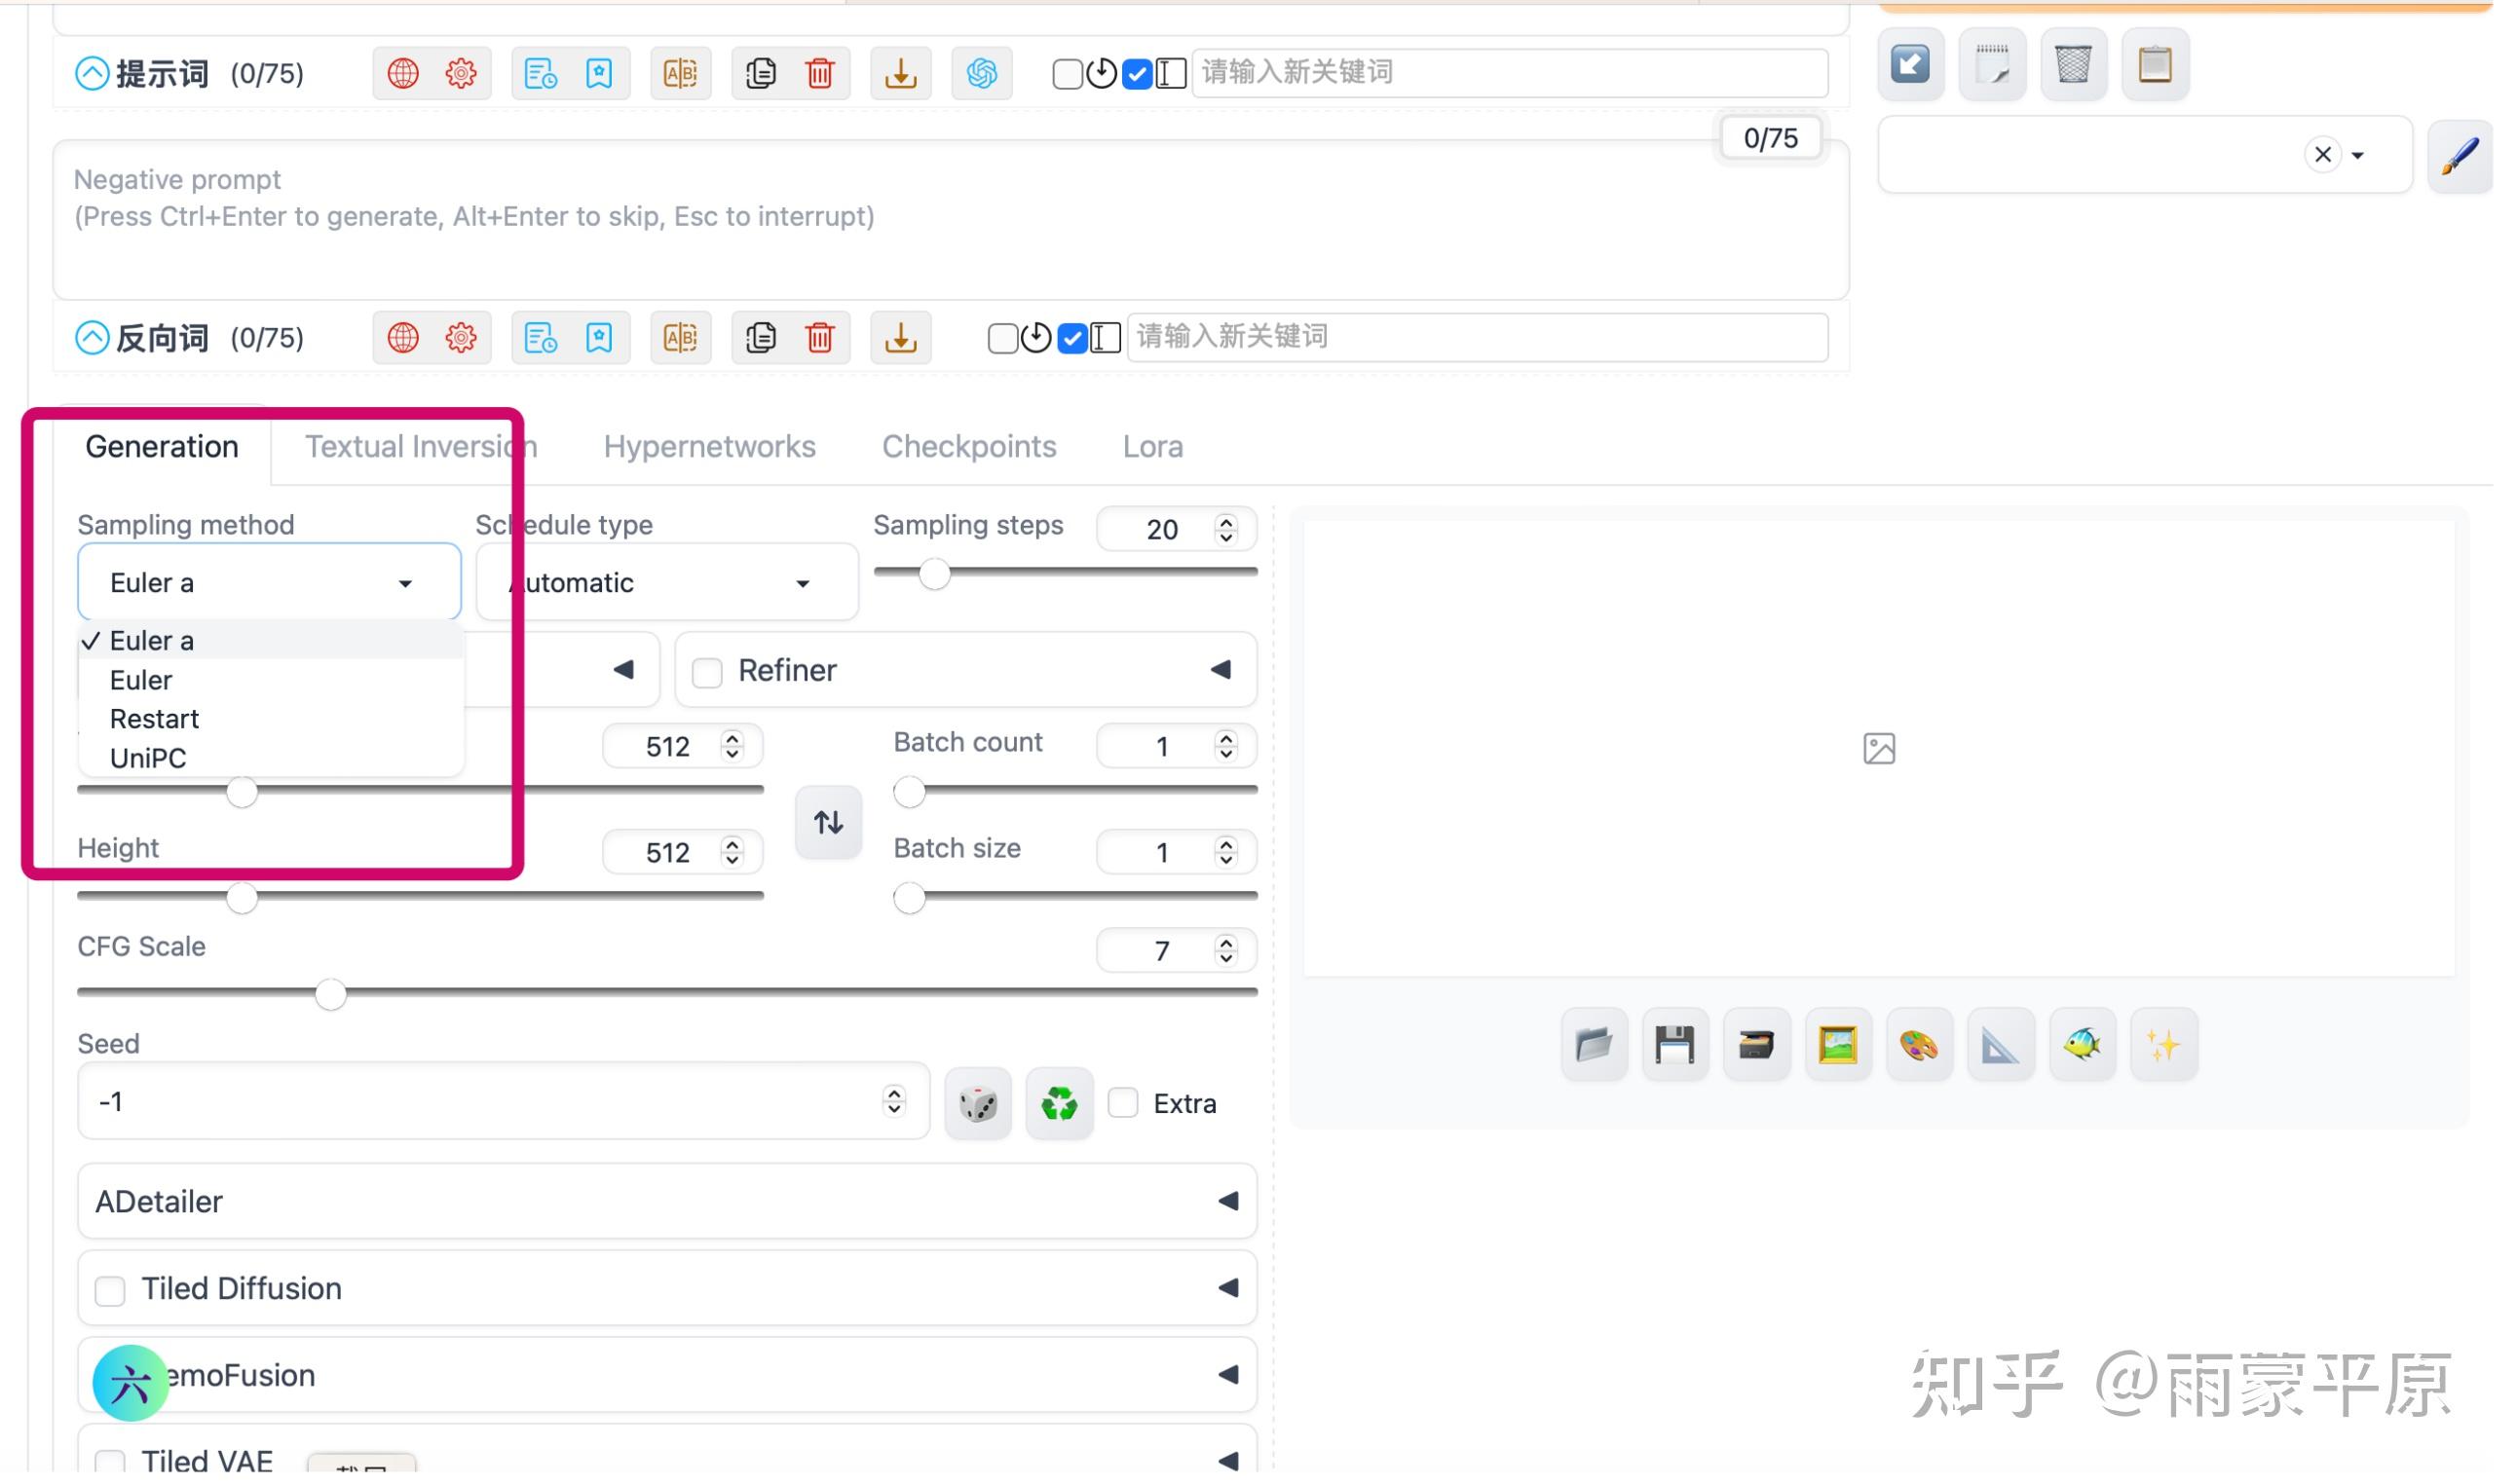Image resolution: width=2517 pixels, height=1484 pixels.
Task: Open the Schedule type dropdown
Action: coord(663,581)
